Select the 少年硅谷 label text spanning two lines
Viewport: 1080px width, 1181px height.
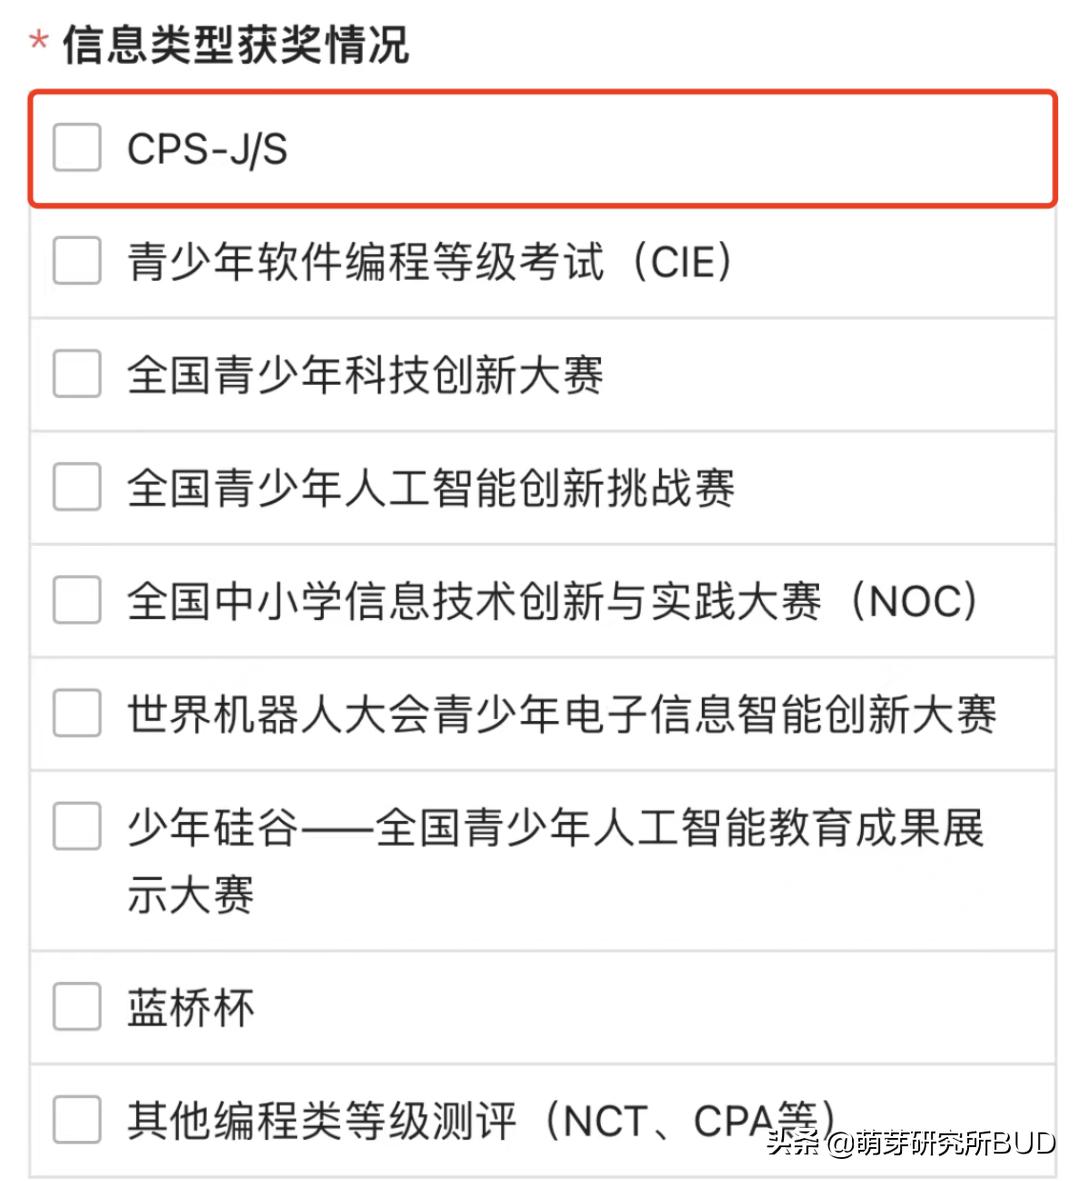click(x=556, y=860)
